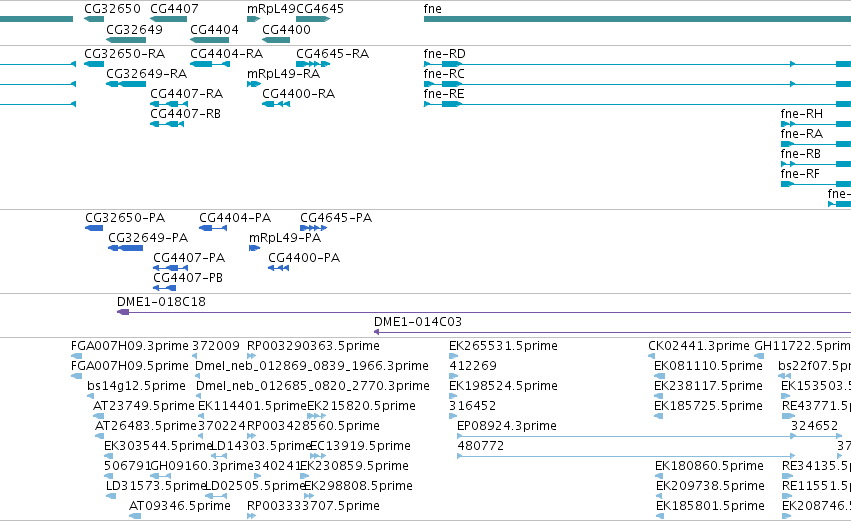Viewport: 851px width, 521px height.
Task: Open the fne-RC transcript label
Action: click(x=444, y=74)
